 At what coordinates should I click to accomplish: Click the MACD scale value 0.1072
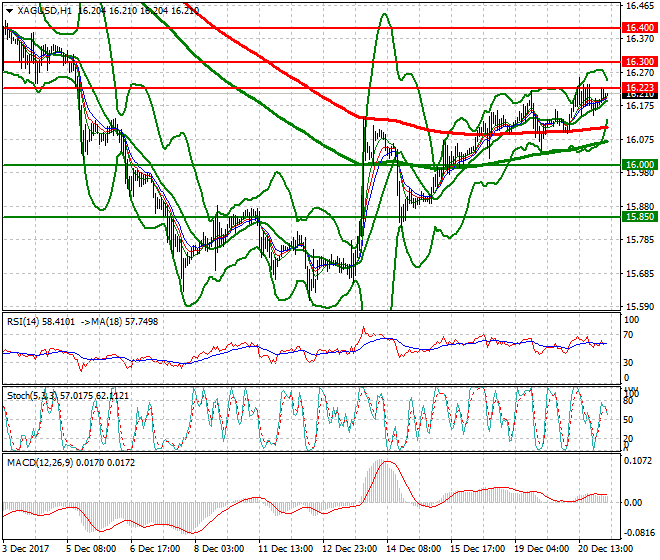click(x=639, y=461)
